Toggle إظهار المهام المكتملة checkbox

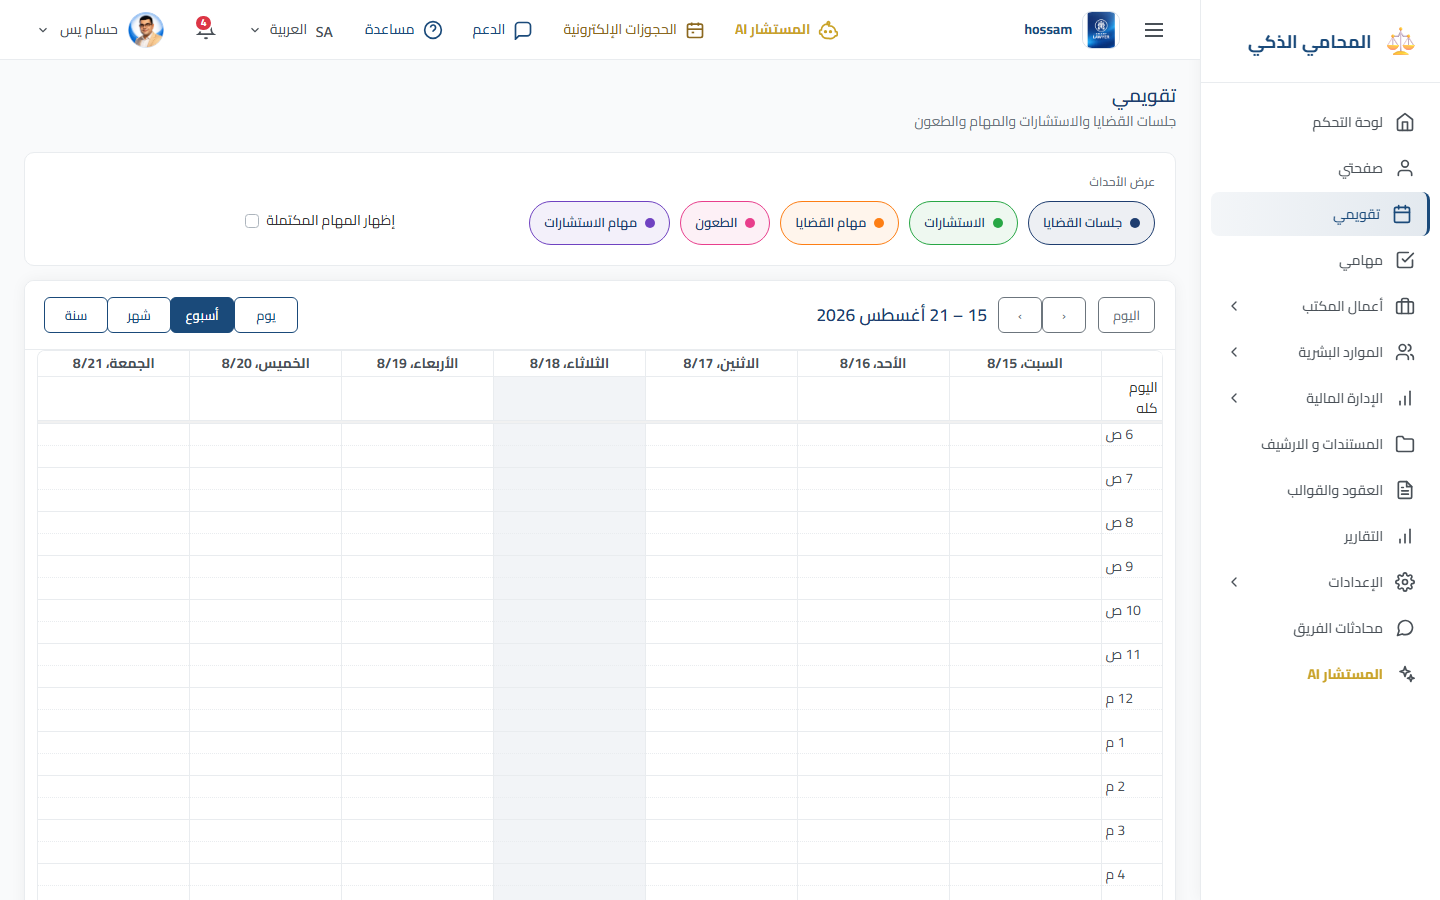[x=252, y=221]
